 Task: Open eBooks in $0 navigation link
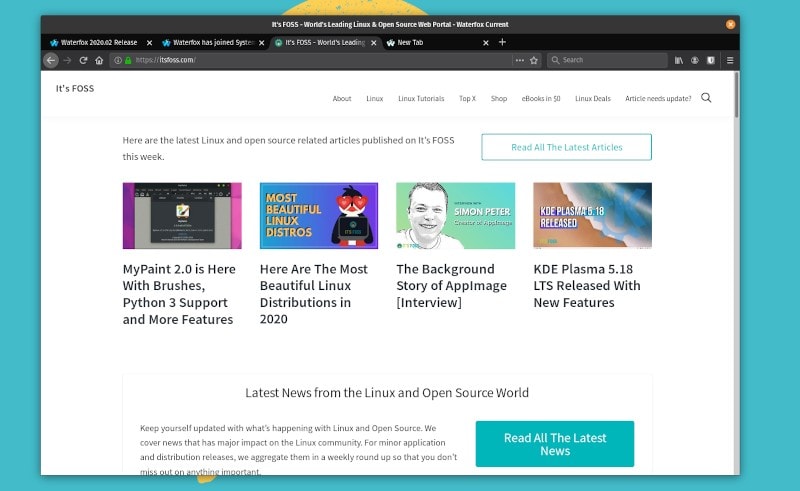(x=541, y=99)
